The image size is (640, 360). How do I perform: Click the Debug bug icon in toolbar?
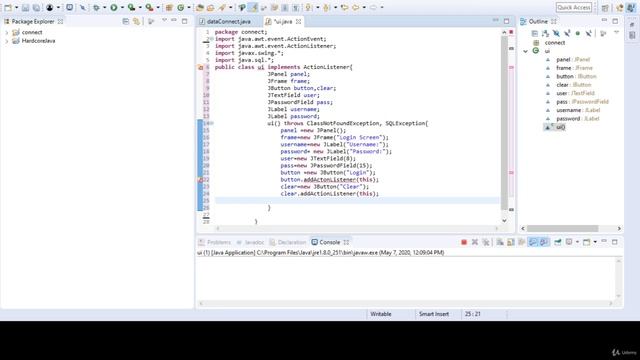[x=96, y=7]
